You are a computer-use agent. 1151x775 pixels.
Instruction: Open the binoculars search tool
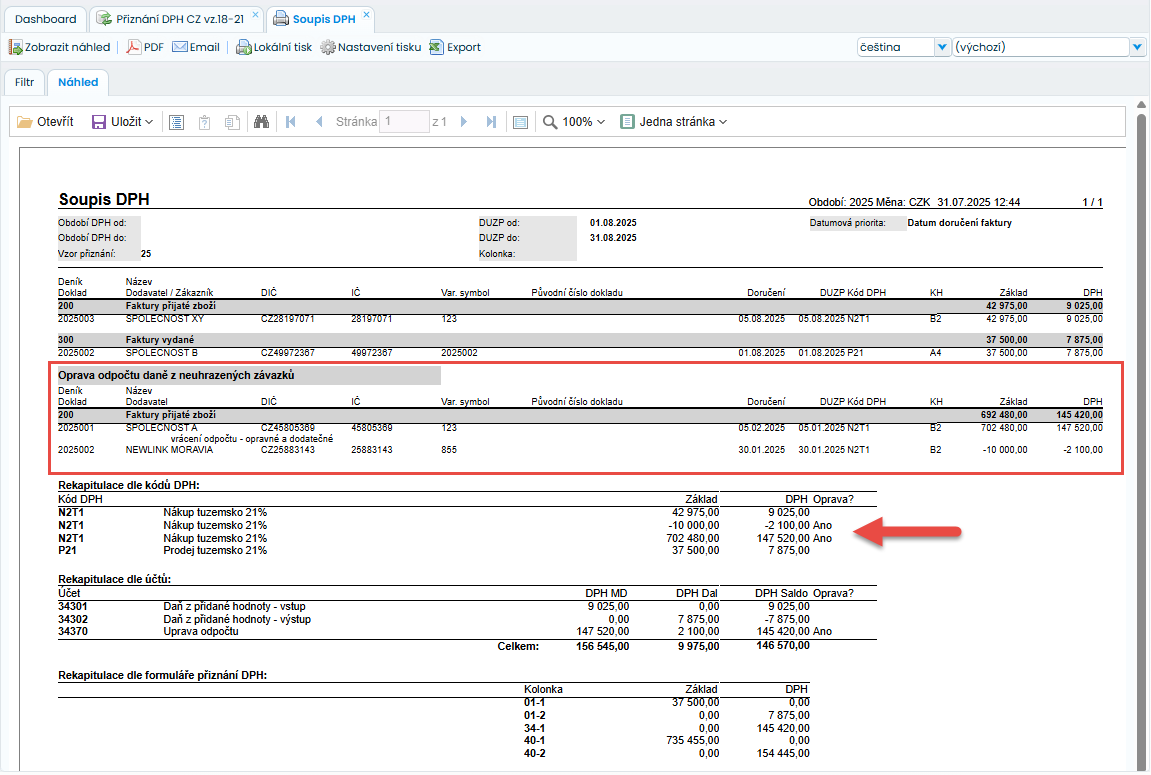click(x=261, y=122)
